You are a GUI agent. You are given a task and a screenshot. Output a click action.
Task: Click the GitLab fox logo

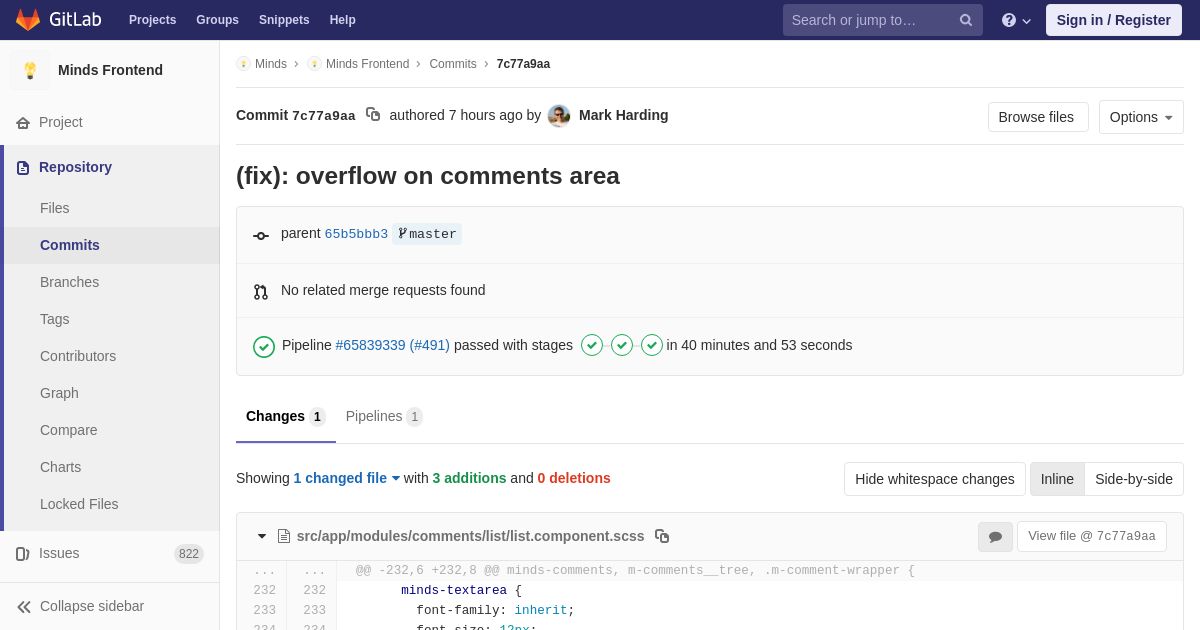pyautogui.click(x=29, y=20)
